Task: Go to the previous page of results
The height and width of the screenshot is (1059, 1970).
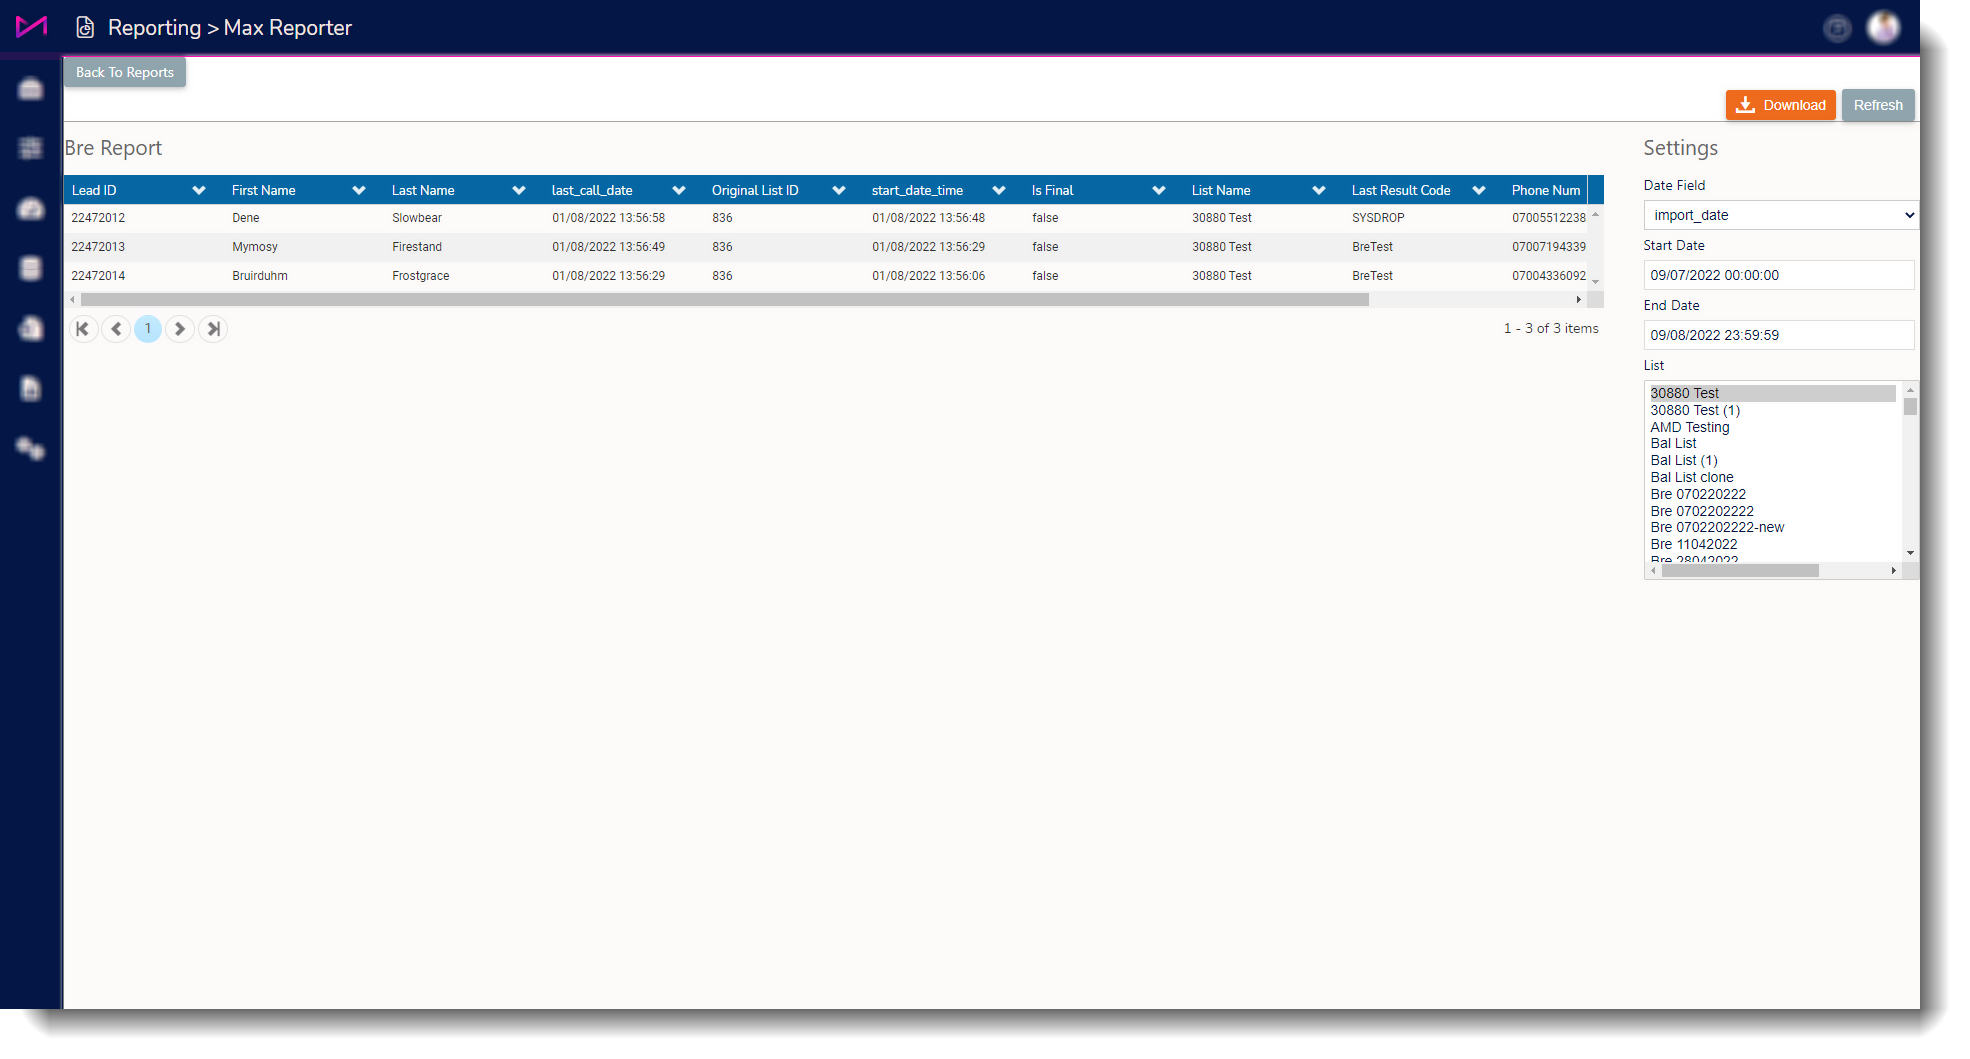Action: [116, 329]
